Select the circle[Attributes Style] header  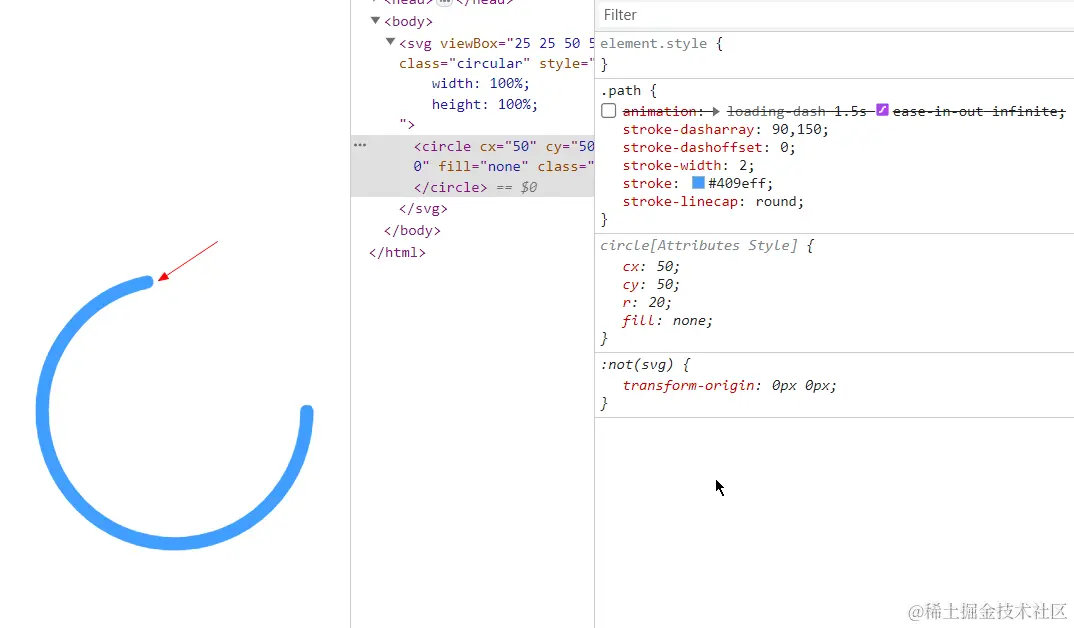(699, 245)
